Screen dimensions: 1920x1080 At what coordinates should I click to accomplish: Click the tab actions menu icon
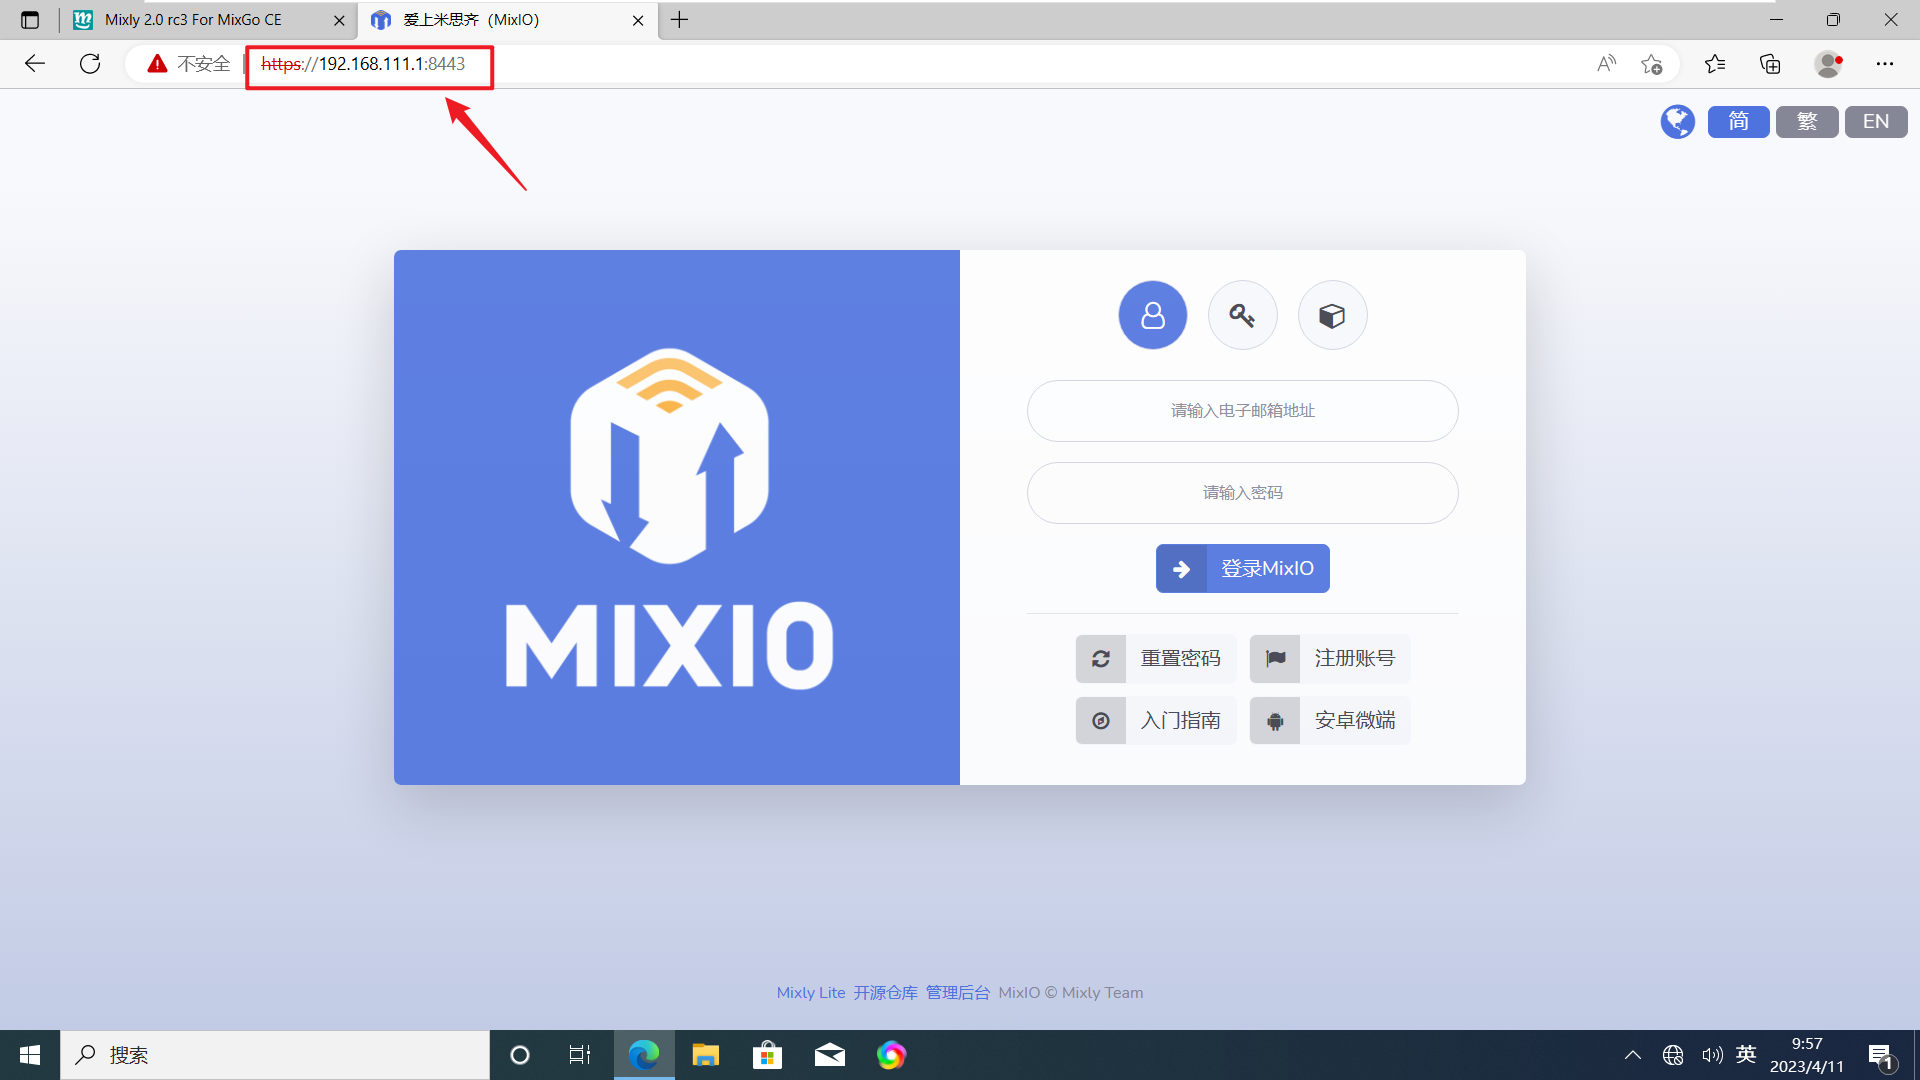30,20
